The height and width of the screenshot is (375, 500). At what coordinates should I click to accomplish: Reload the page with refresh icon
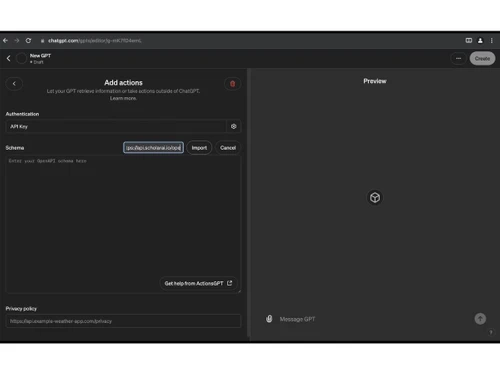(28, 41)
